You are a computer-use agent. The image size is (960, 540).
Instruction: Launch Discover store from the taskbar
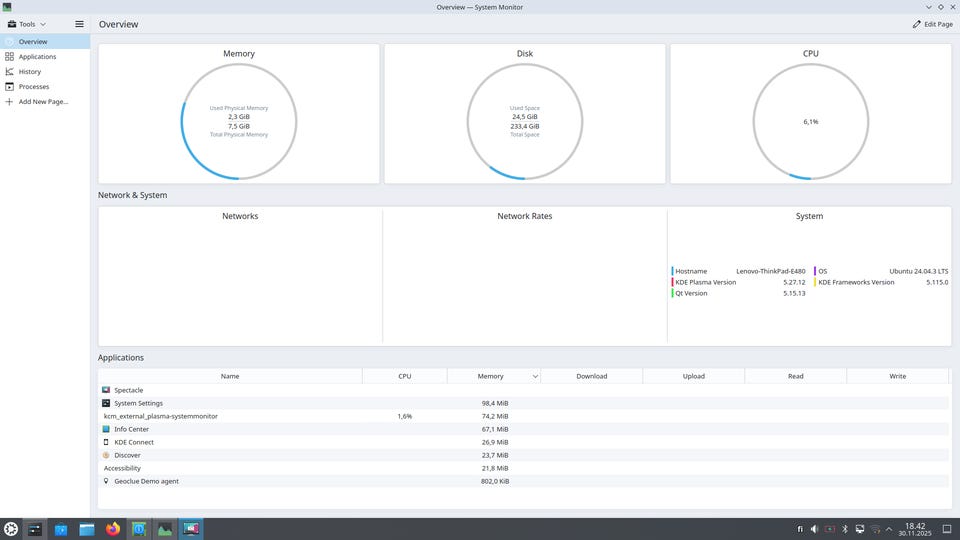click(61, 529)
